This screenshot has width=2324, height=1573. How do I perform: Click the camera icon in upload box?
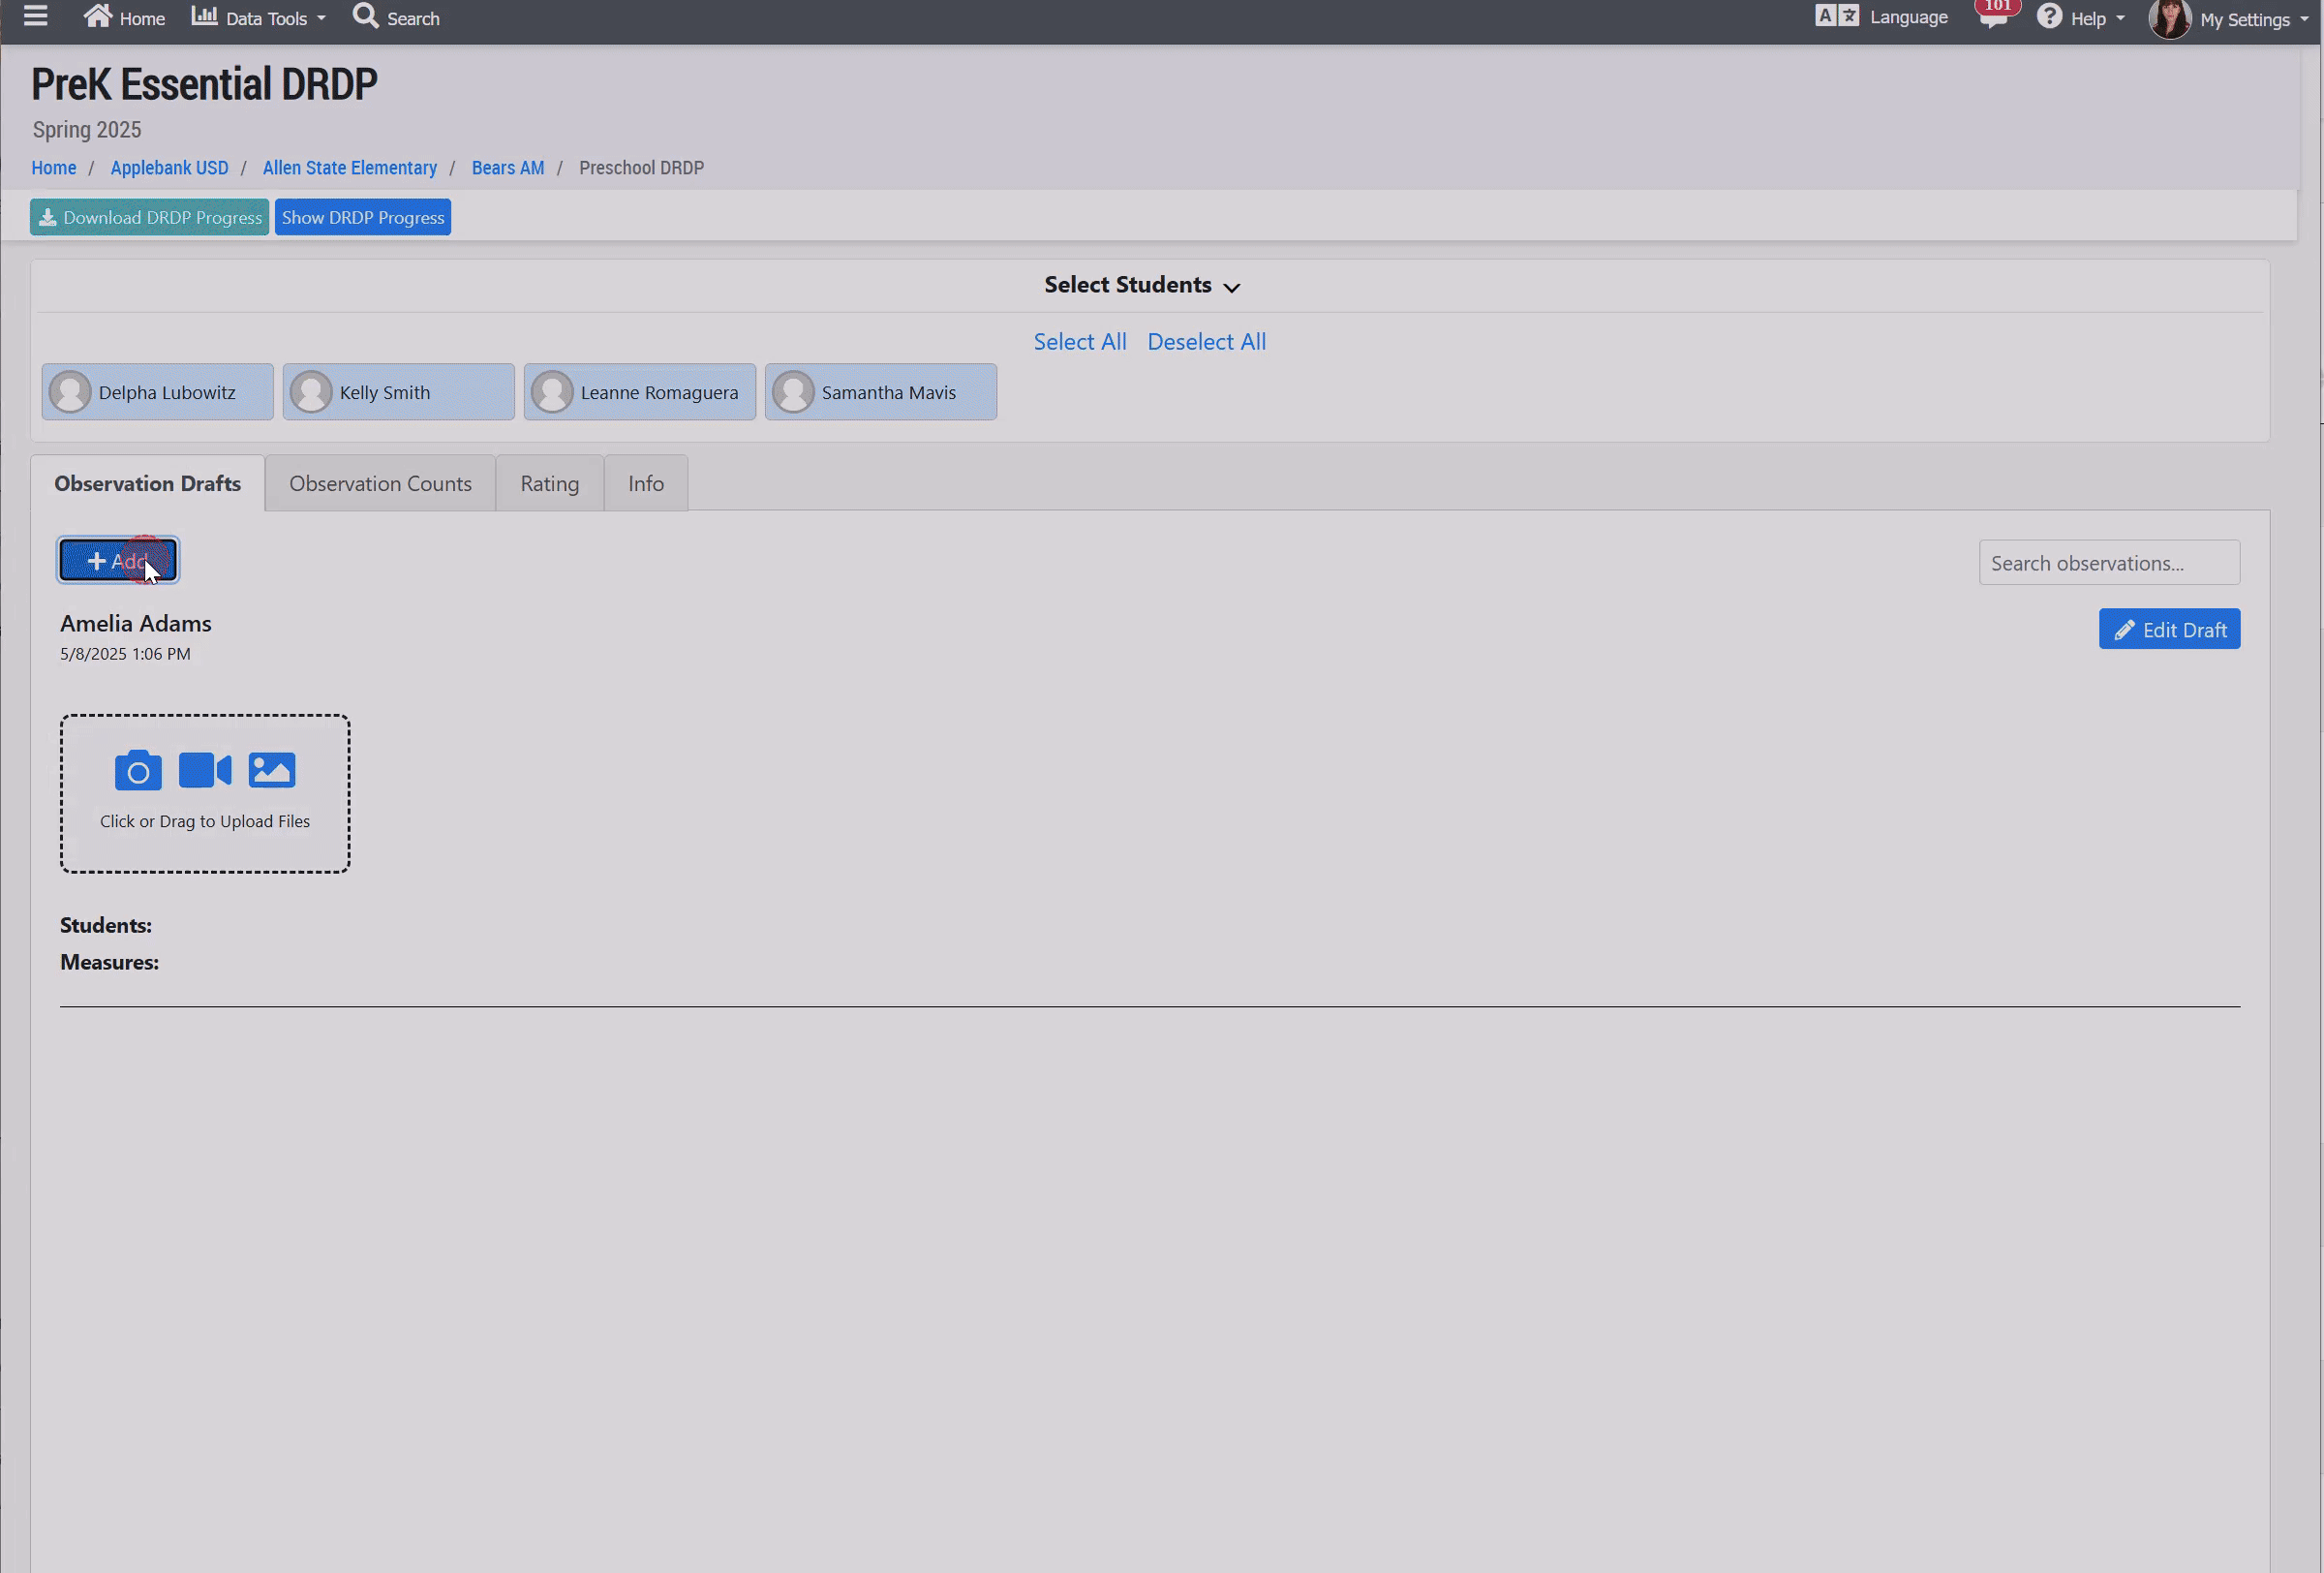138,770
